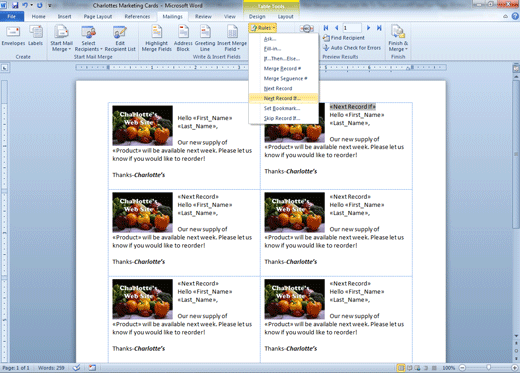Click the highlighted «Next Record If» field

click(353, 107)
